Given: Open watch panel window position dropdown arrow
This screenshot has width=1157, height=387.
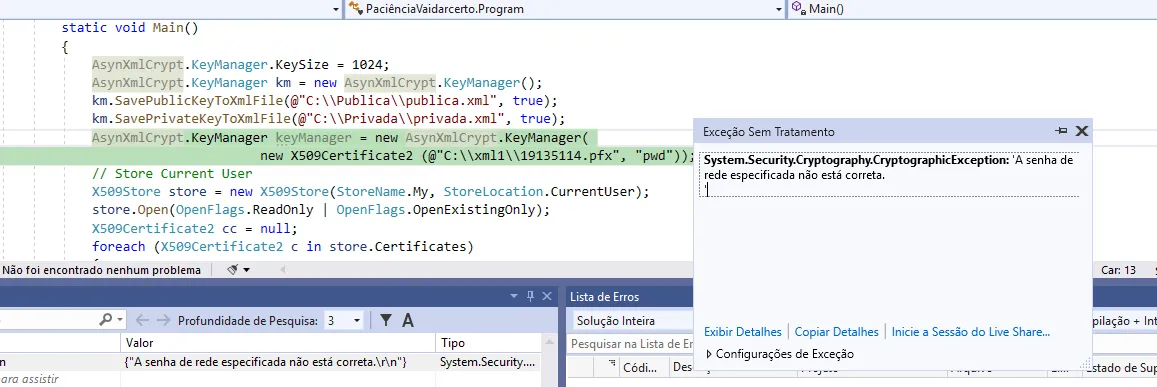Looking at the screenshot, I should (514, 296).
